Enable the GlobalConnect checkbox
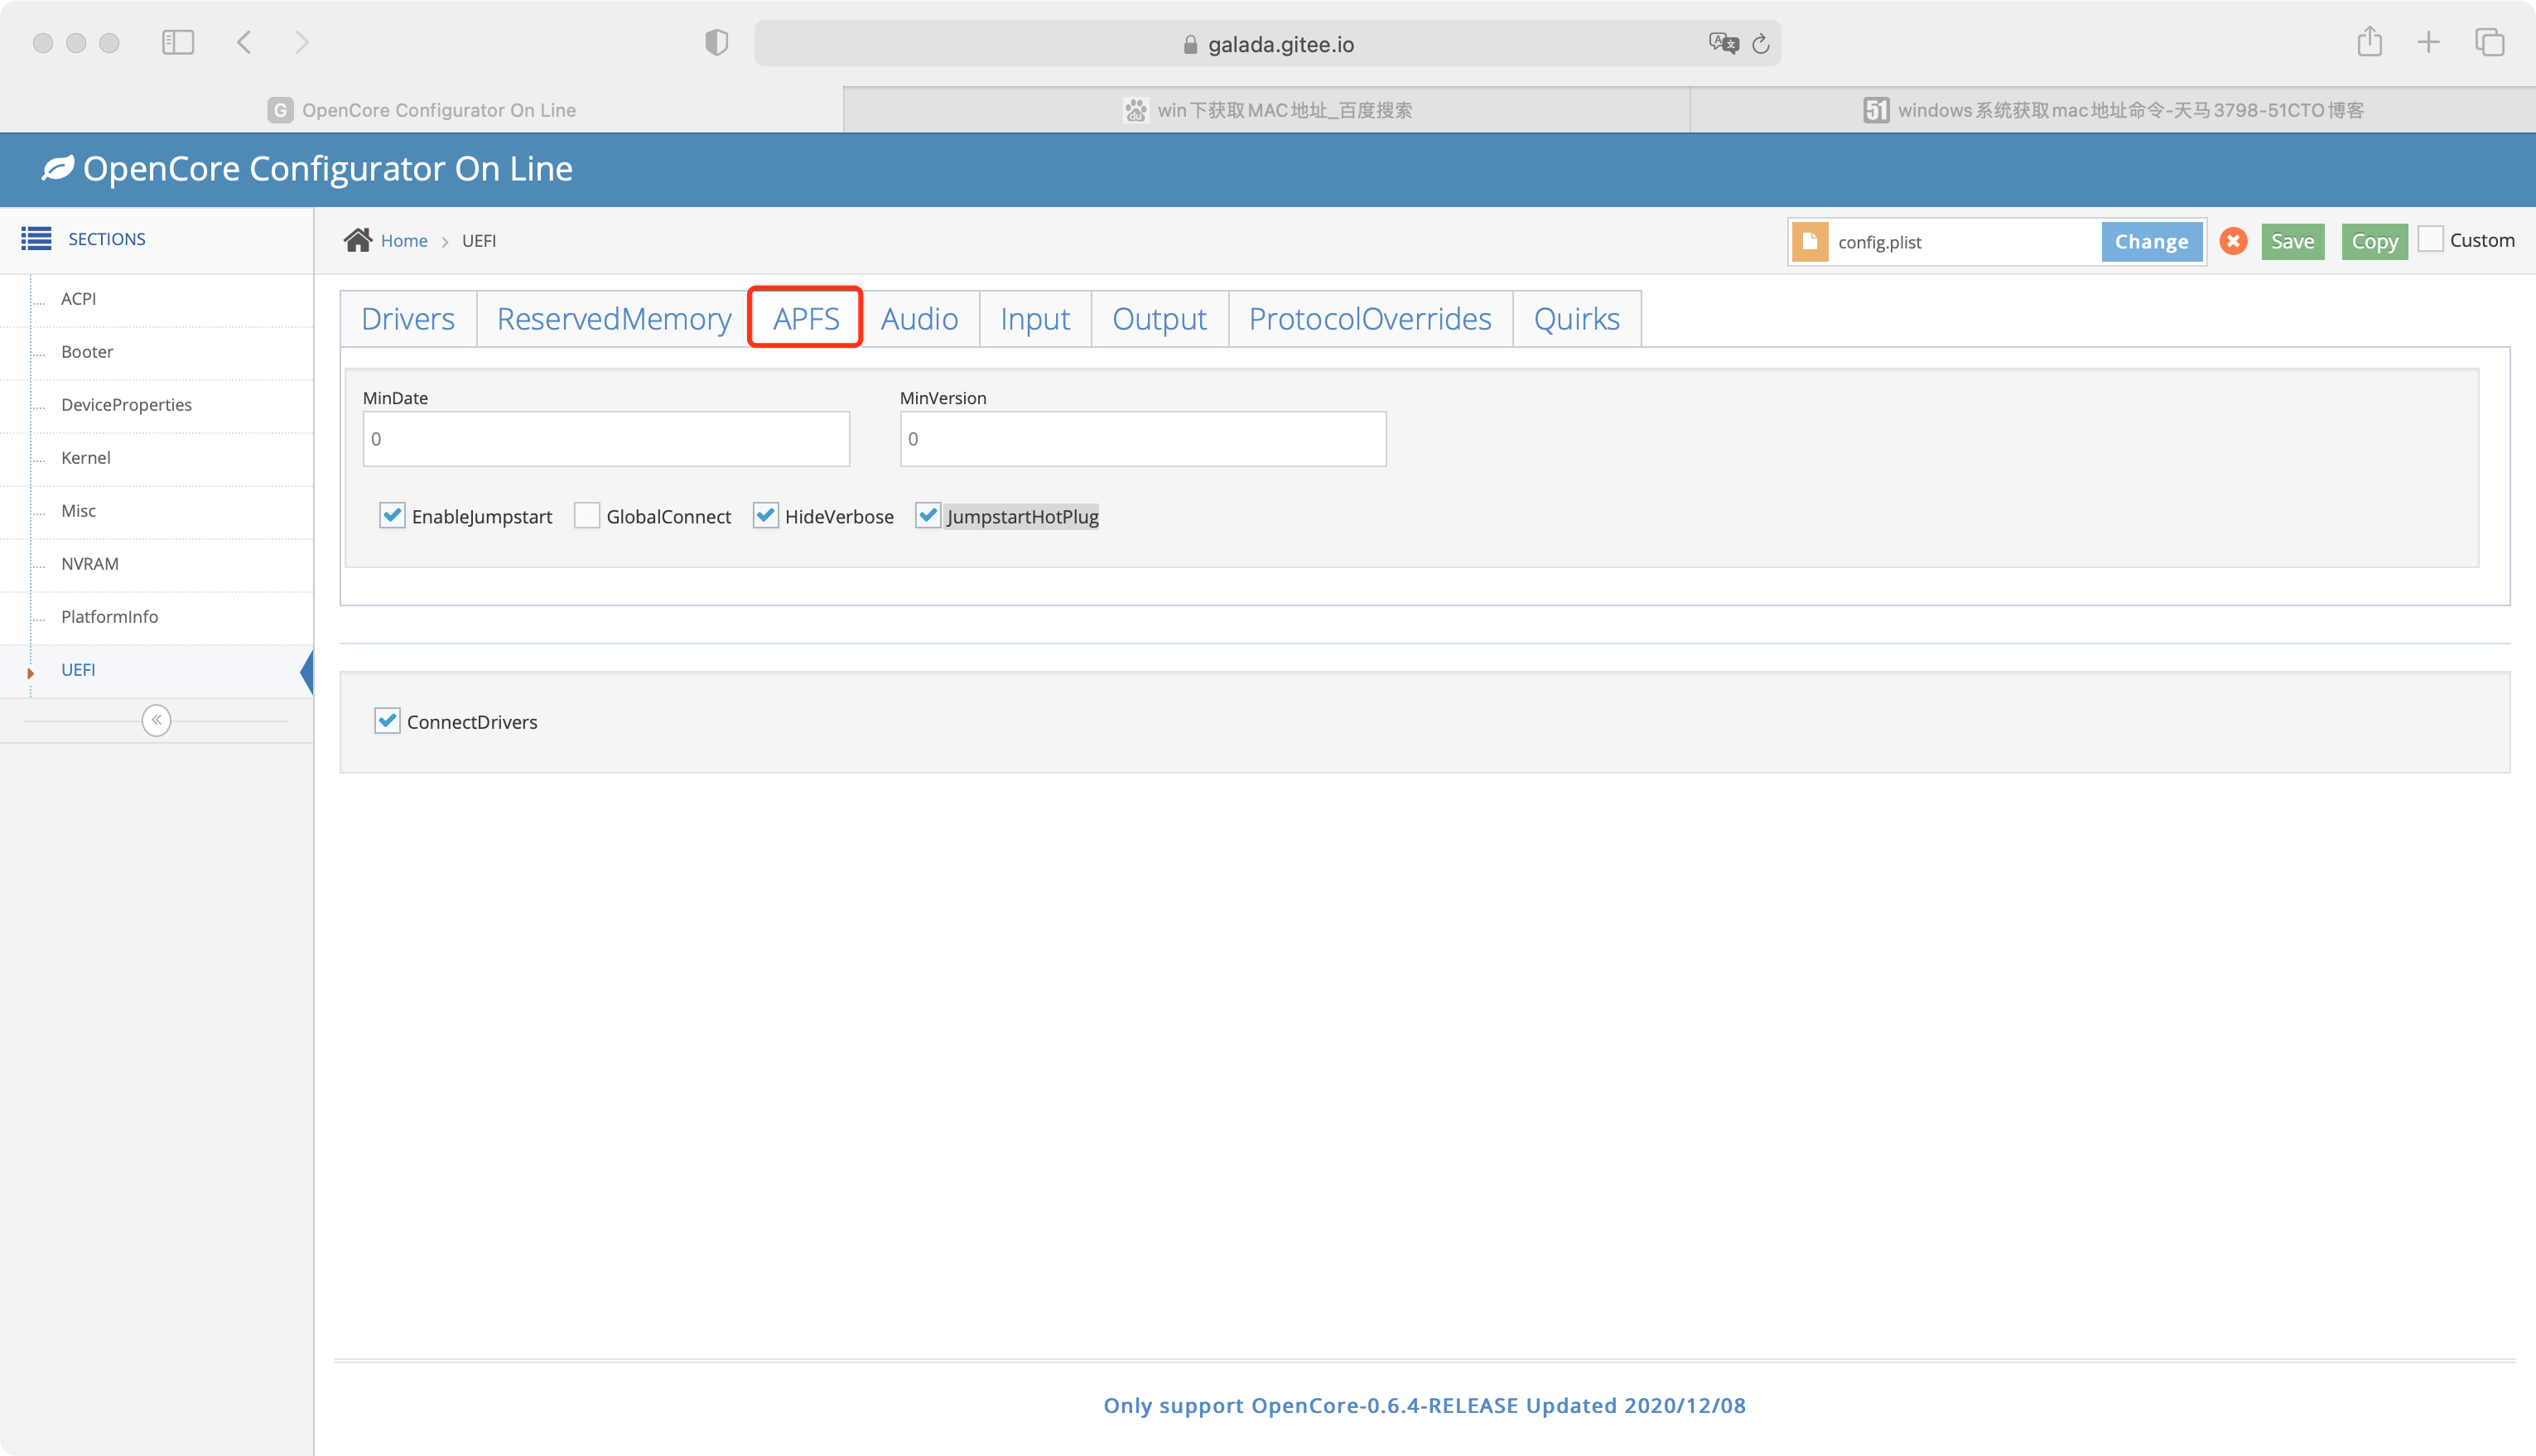Viewport: 2536px width, 1456px height. tap(587, 516)
